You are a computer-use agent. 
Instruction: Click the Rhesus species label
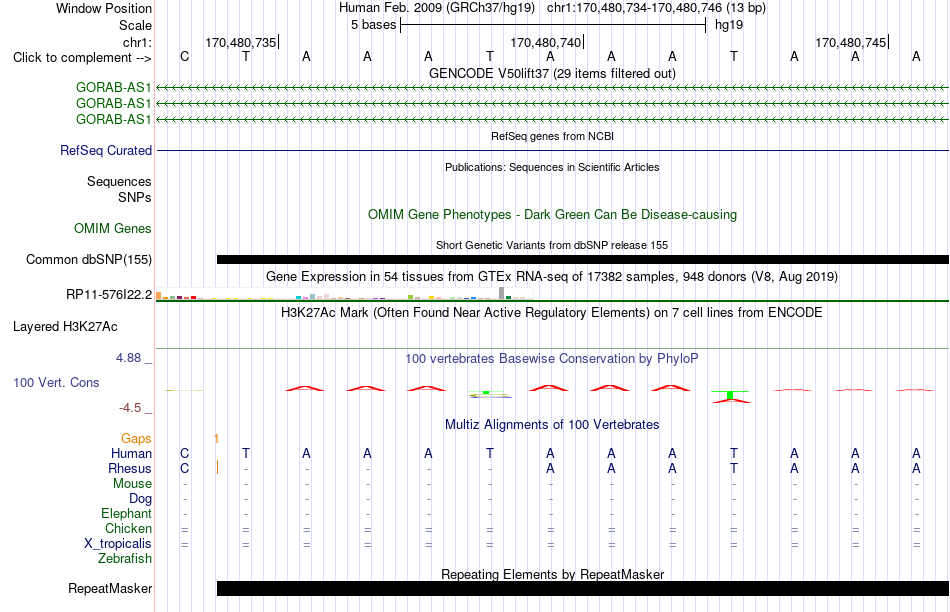(x=130, y=468)
